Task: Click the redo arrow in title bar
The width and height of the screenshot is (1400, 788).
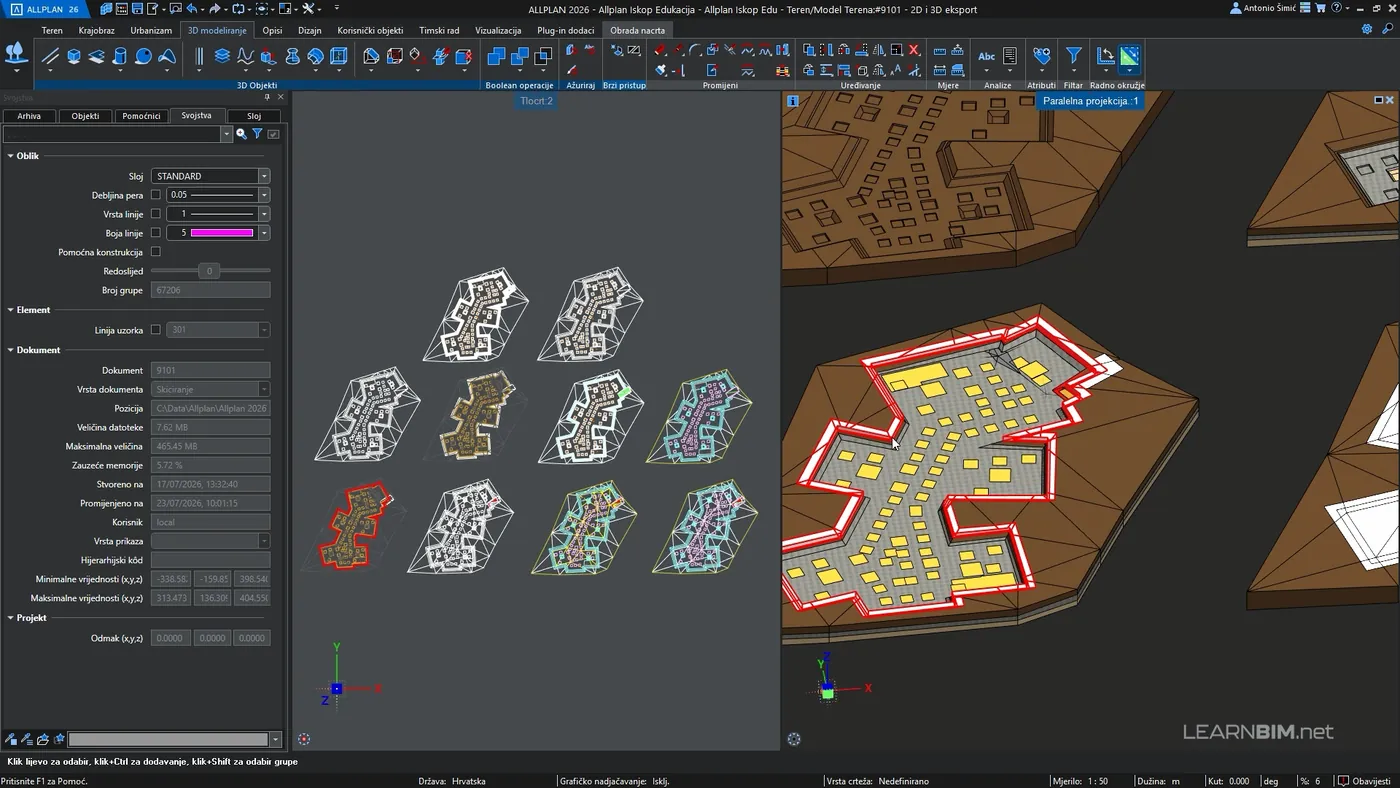Action: (x=215, y=9)
